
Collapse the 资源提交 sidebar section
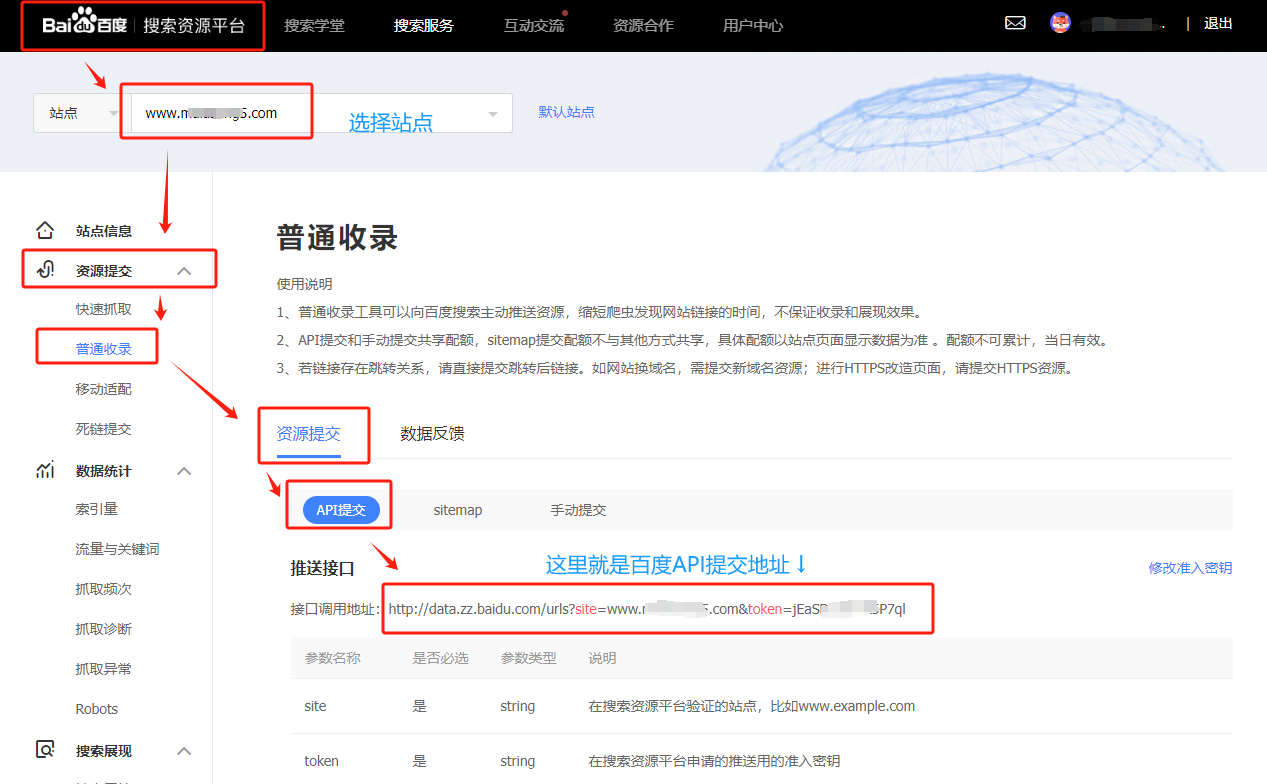click(184, 271)
